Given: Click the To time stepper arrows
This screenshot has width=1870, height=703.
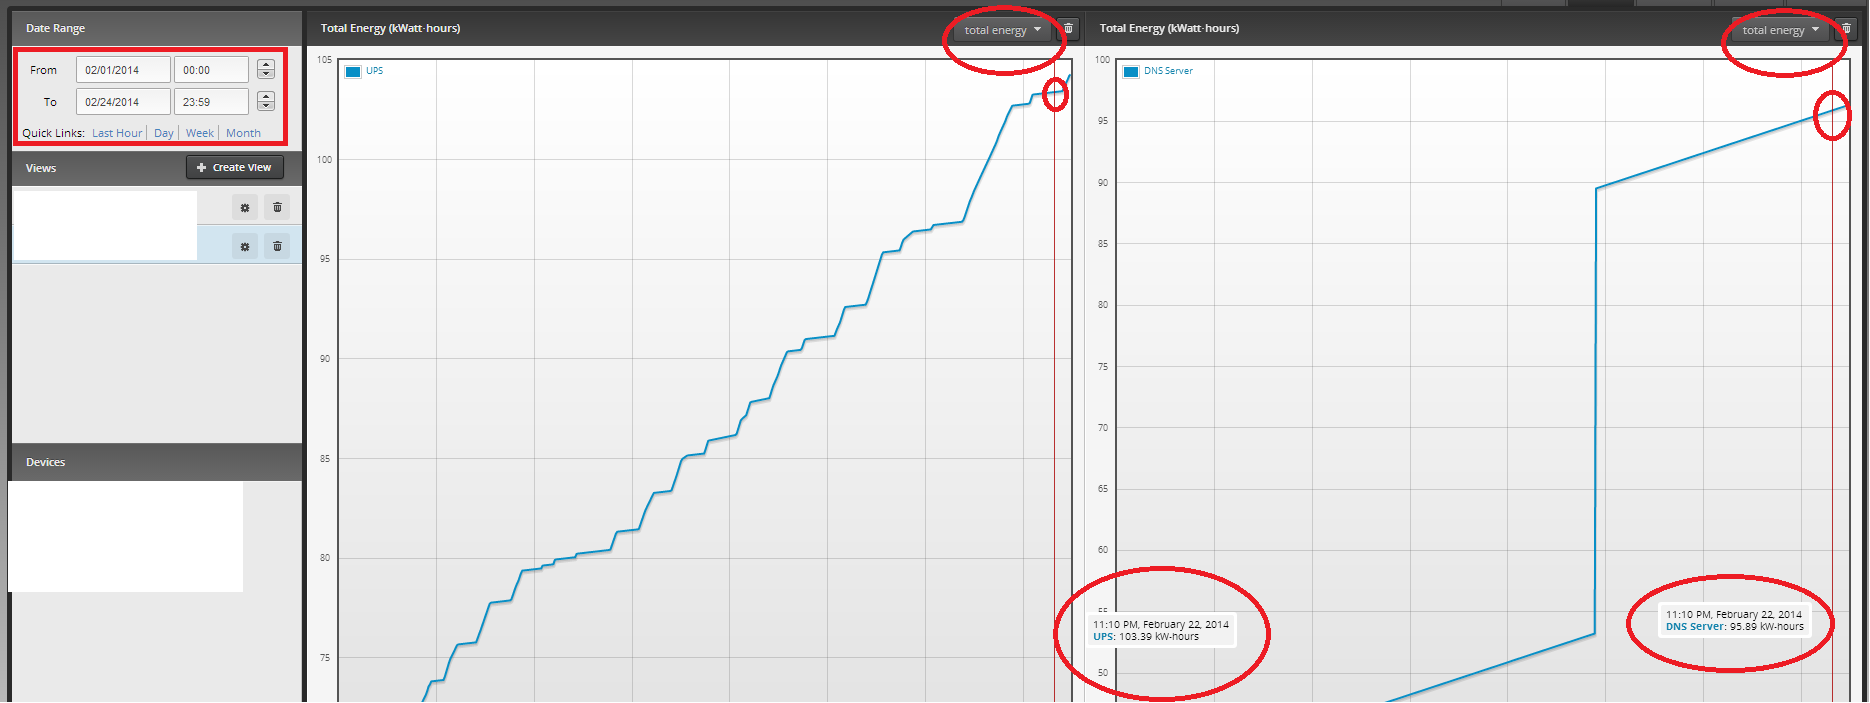Looking at the screenshot, I should tap(265, 101).
